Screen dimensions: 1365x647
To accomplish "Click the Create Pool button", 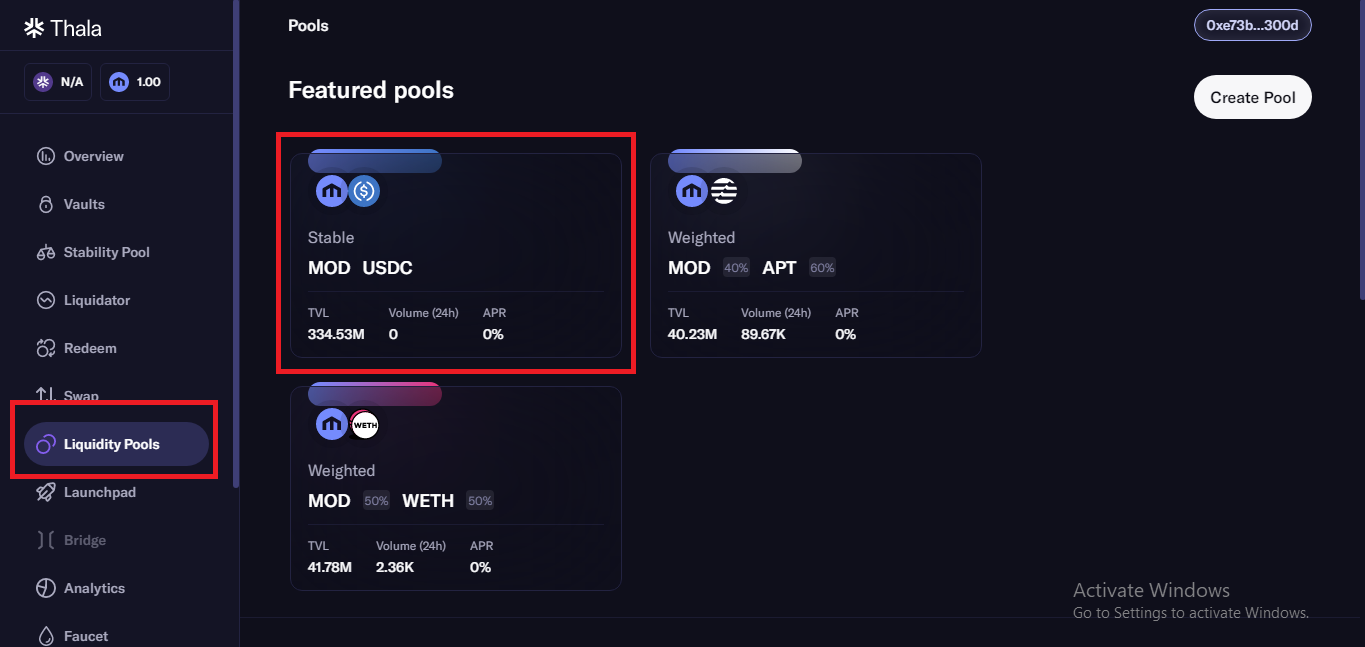I will [1252, 97].
